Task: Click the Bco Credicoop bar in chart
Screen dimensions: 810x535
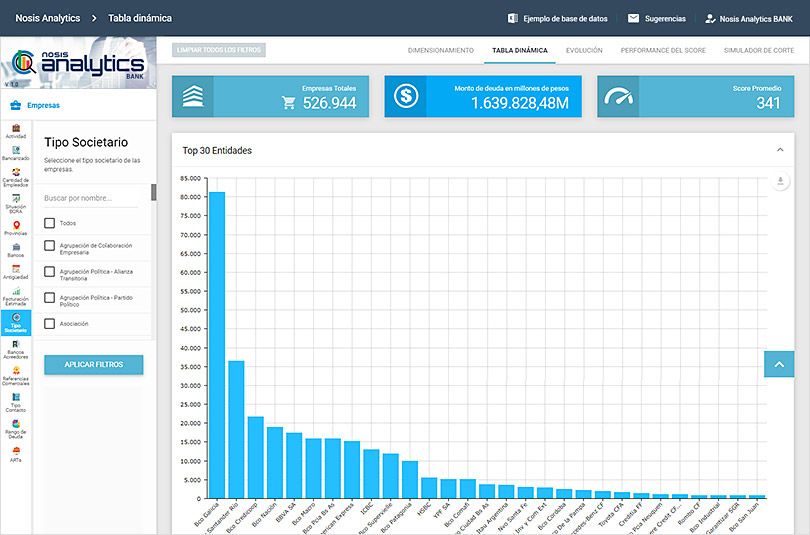Action: coord(256,458)
